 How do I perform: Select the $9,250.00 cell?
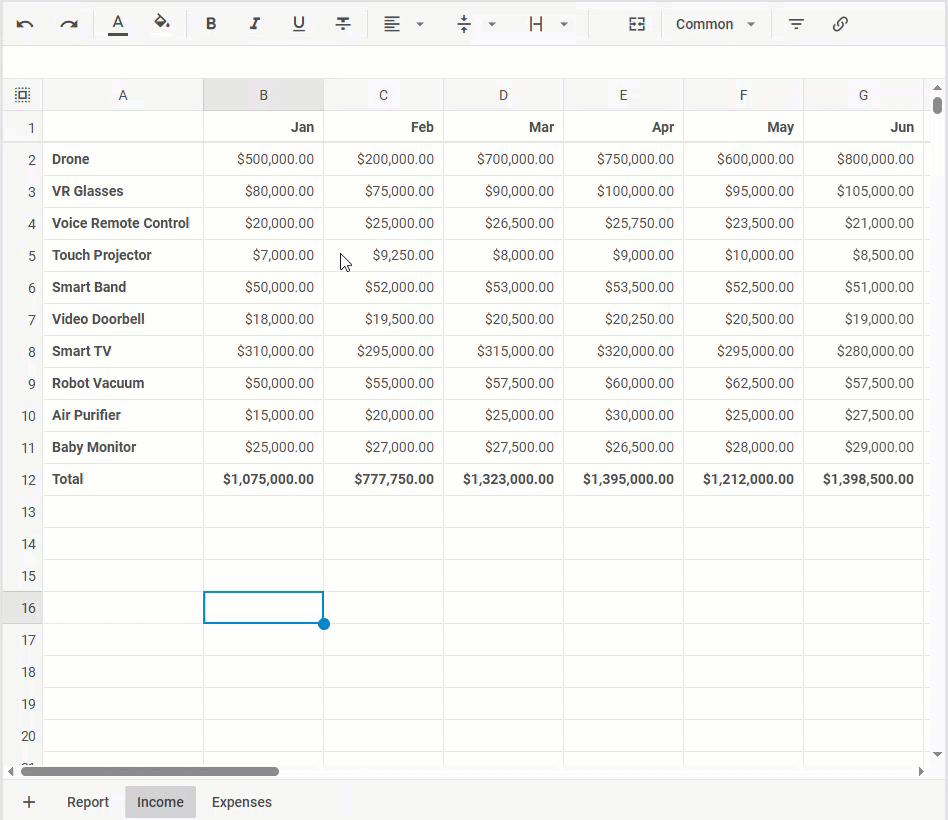click(383, 255)
